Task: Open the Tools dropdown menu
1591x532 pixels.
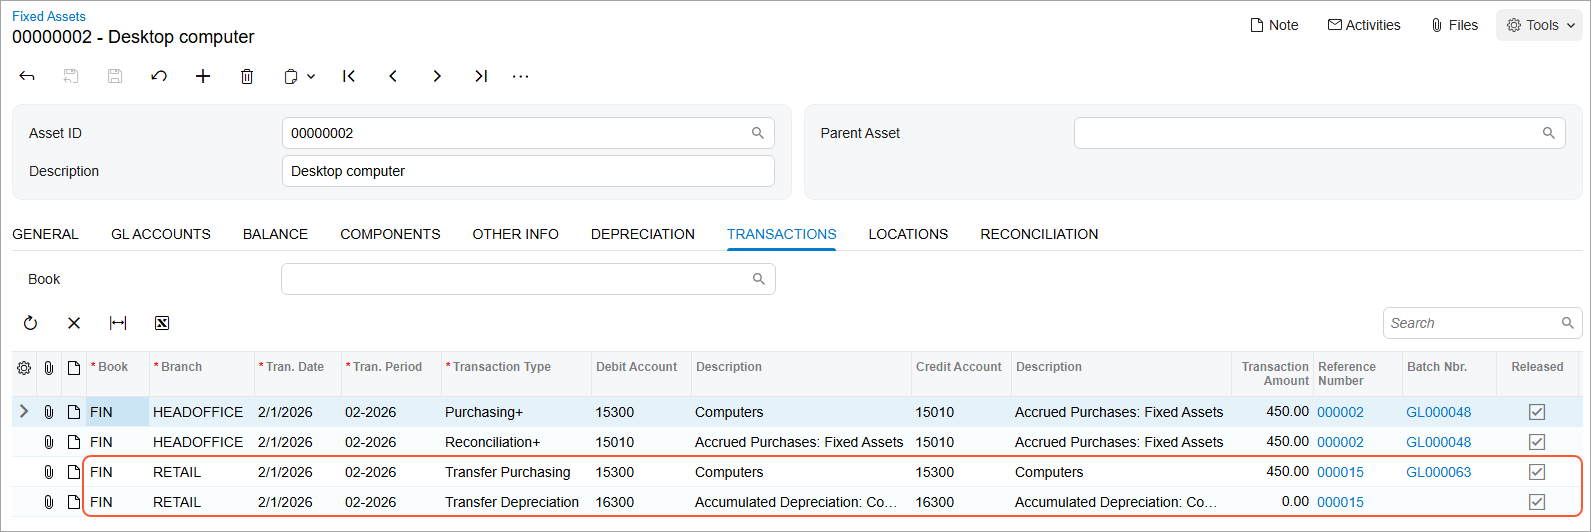Action: click(x=1540, y=25)
